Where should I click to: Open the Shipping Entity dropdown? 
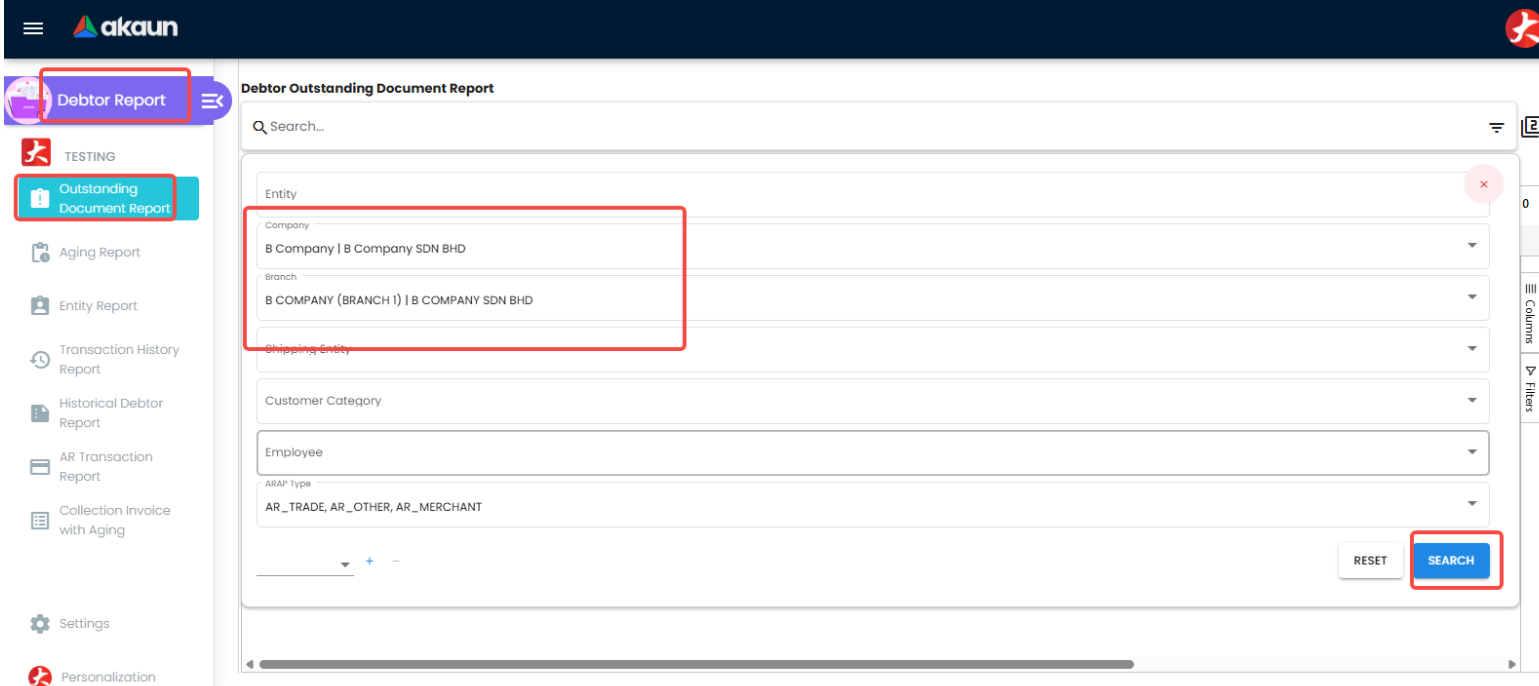tap(1471, 348)
